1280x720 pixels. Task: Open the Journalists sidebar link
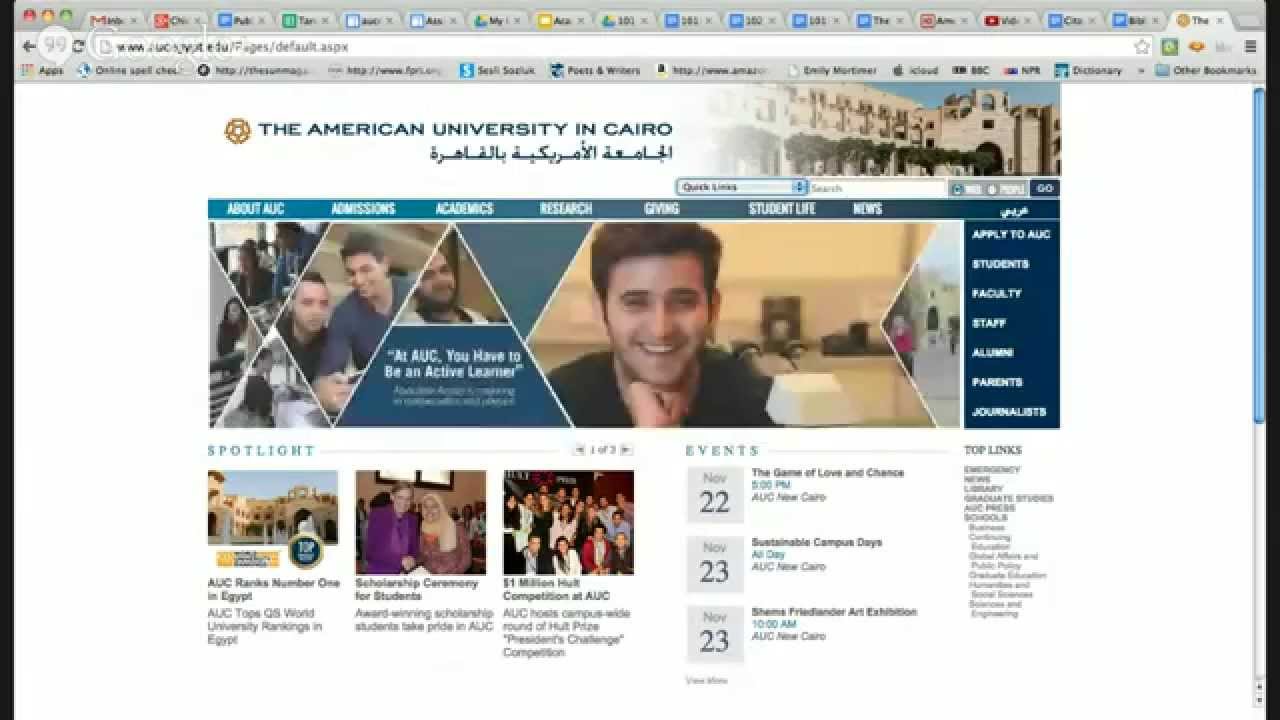[1008, 411]
